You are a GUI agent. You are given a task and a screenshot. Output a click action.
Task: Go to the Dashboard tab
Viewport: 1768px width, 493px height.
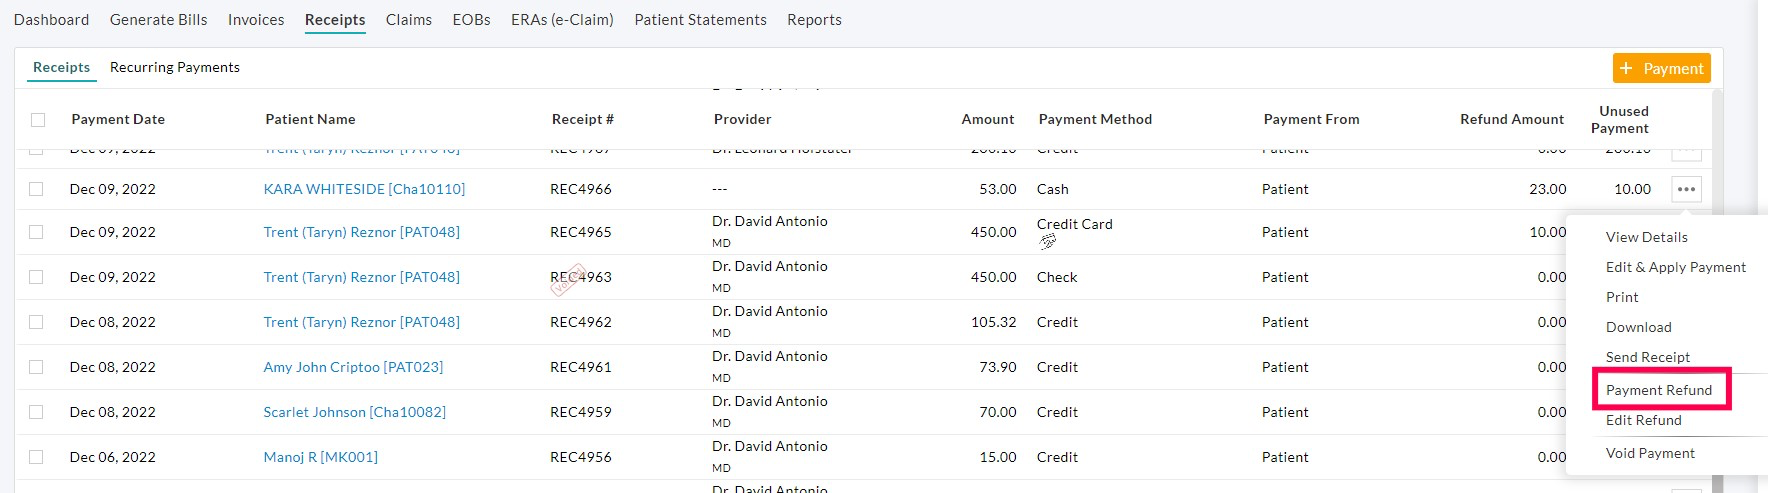[51, 20]
